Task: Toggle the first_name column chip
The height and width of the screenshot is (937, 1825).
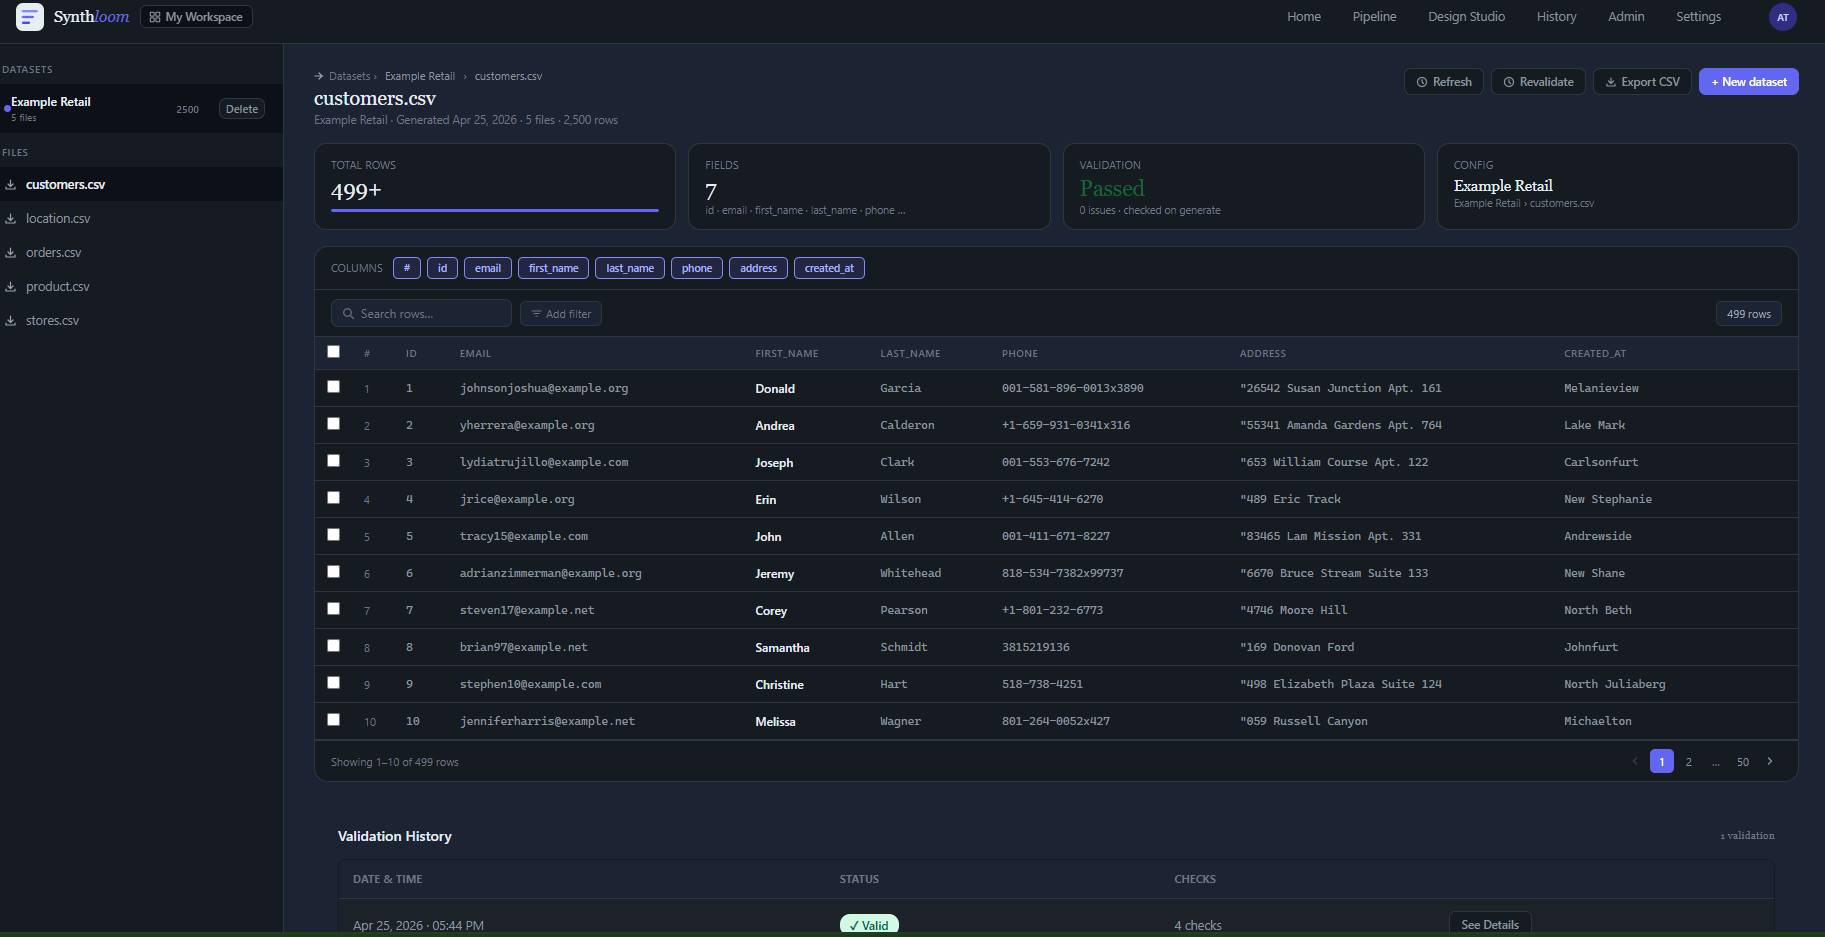Action: click(553, 268)
